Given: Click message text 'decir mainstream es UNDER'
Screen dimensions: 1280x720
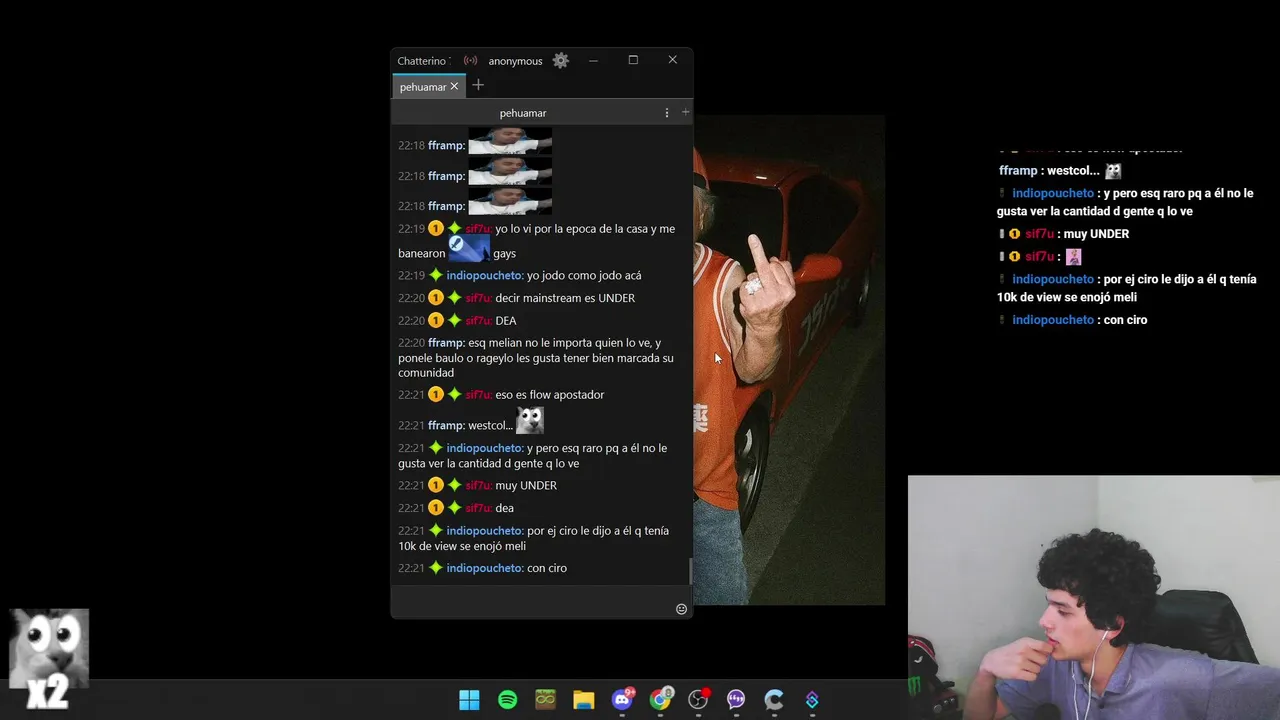Looking at the screenshot, I should 565,298.
